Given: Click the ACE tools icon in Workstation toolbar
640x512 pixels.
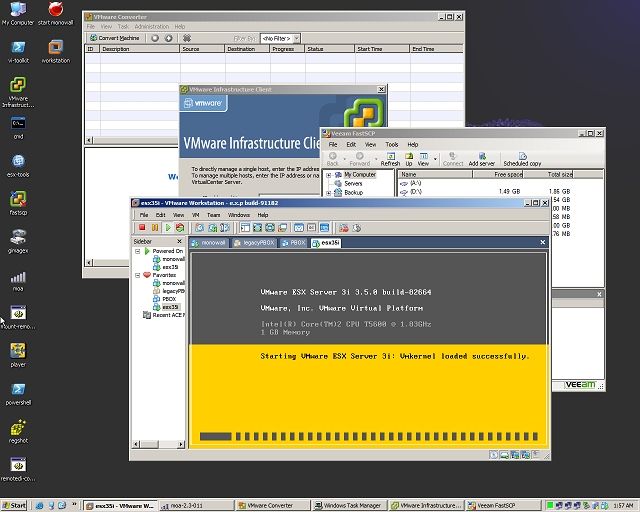Looking at the screenshot, I should (344, 228).
